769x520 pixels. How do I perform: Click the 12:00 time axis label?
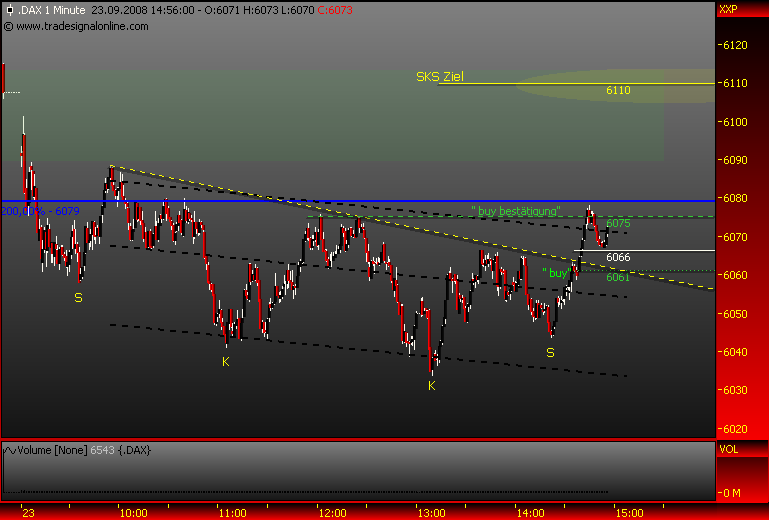(x=332, y=513)
